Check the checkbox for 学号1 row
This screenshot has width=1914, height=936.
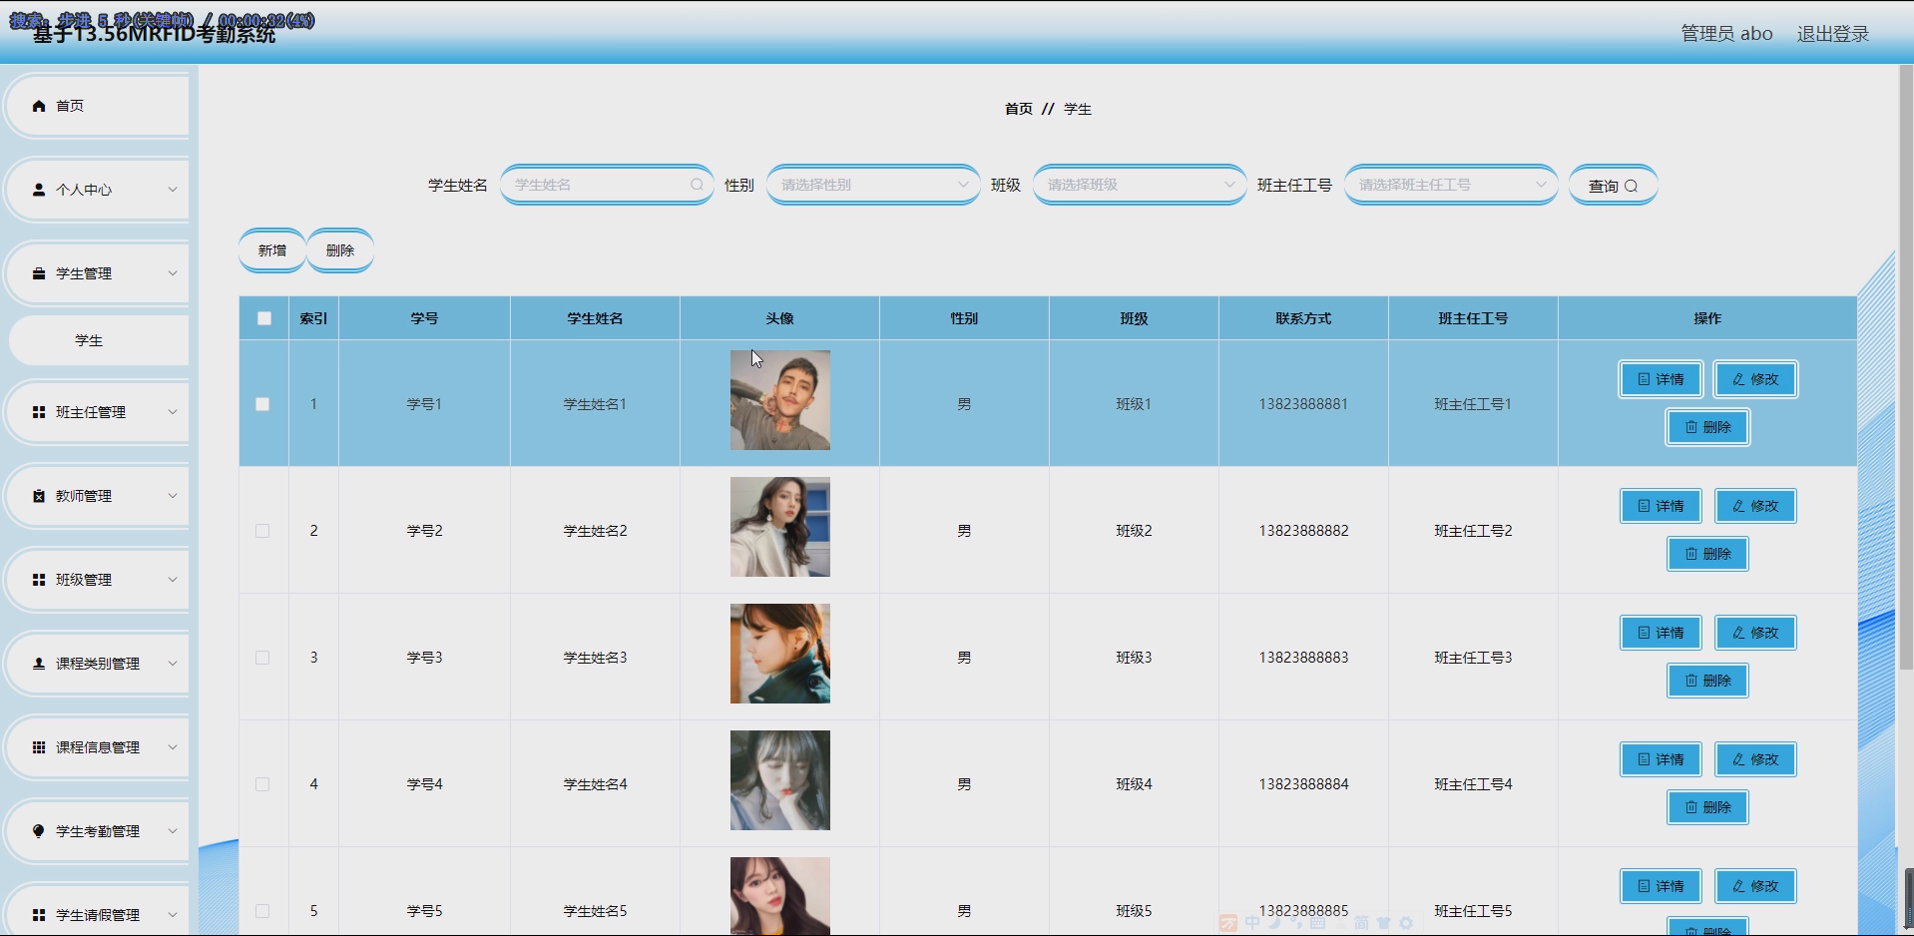tap(262, 404)
